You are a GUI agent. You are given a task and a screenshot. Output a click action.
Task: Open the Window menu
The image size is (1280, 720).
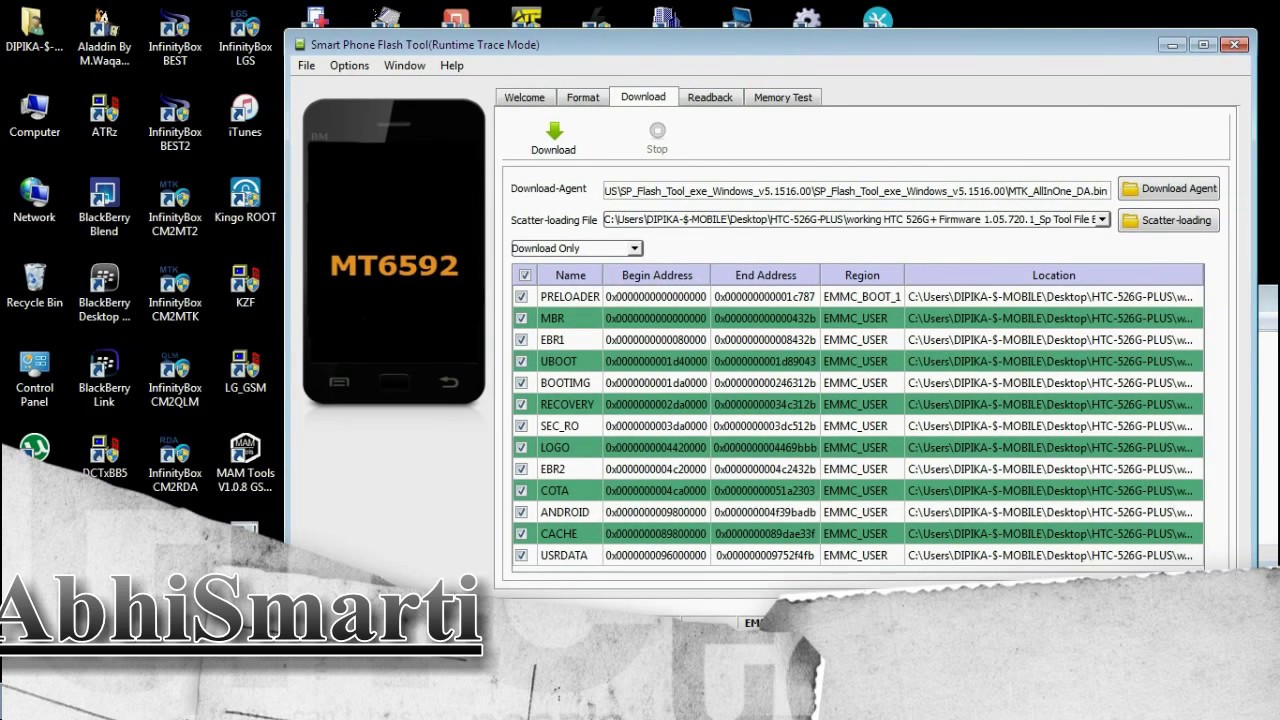click(x=404, y=66)
